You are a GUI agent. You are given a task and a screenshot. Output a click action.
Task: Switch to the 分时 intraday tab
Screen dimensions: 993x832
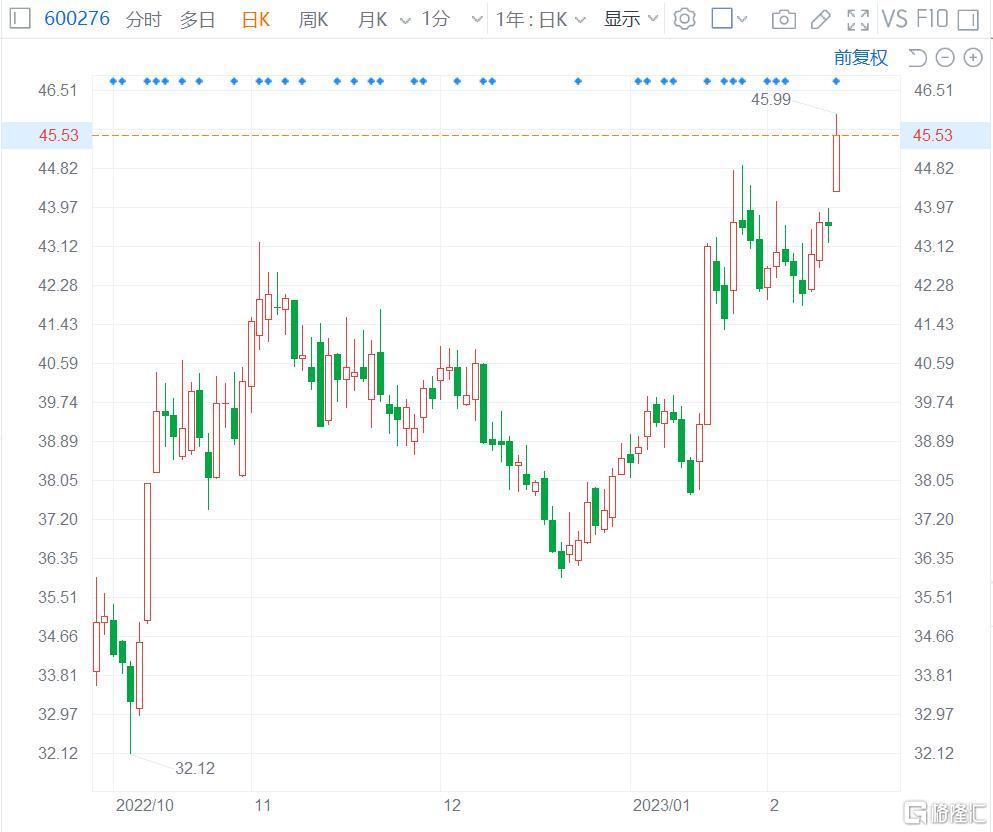[x=144, y=20]
